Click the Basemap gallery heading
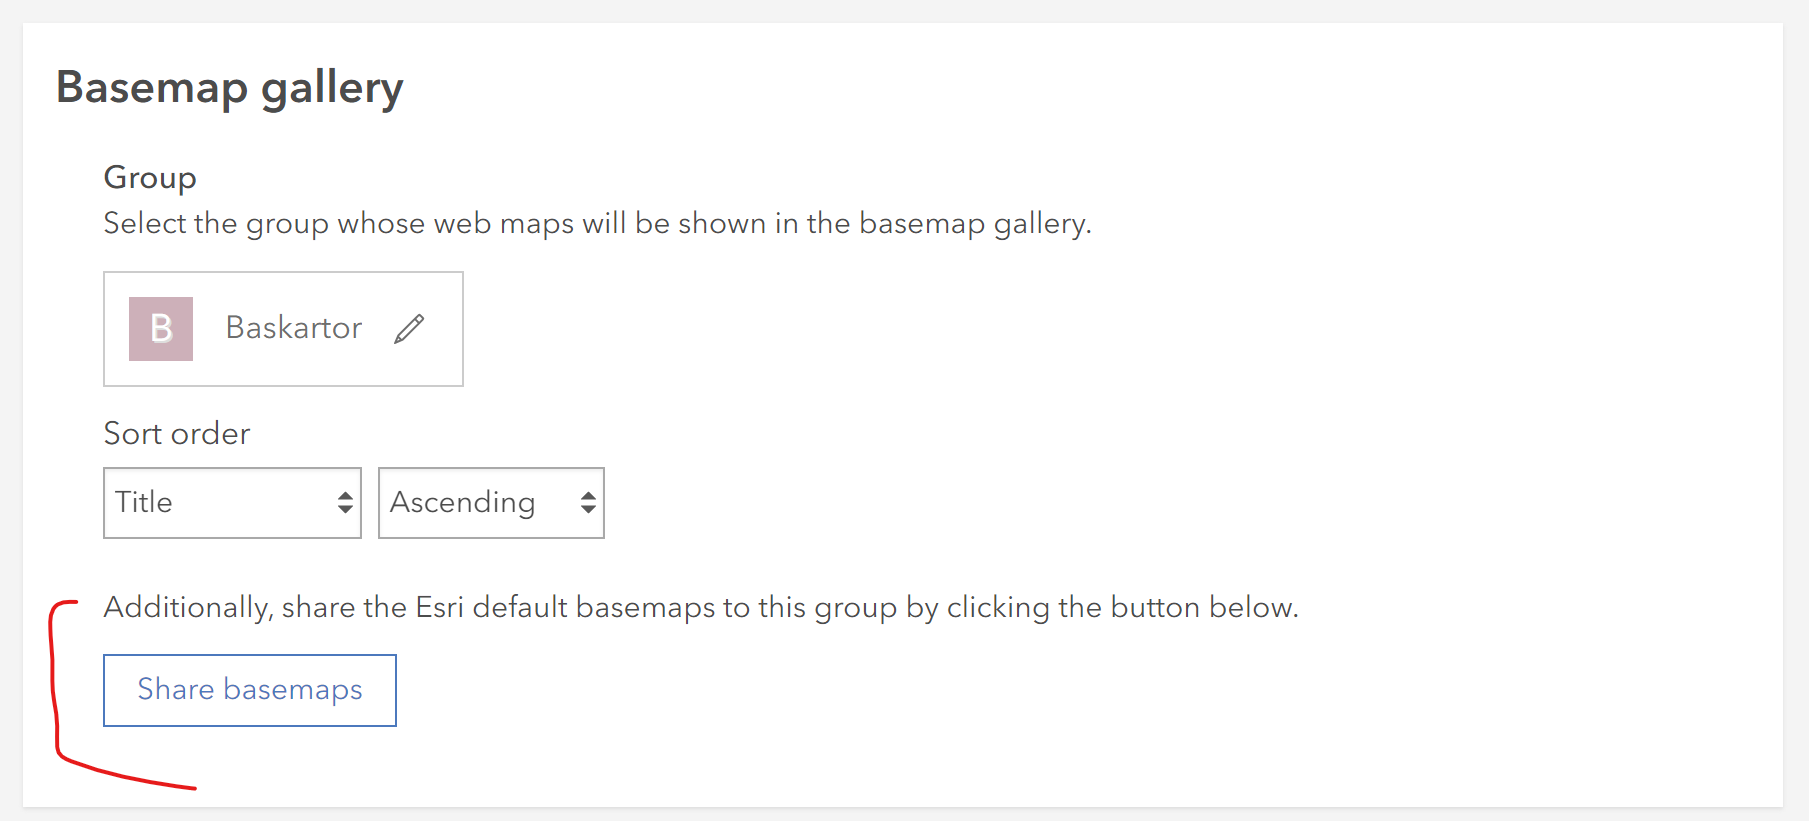The height and width of the screenshot is (821, 1809). (230, 88)
